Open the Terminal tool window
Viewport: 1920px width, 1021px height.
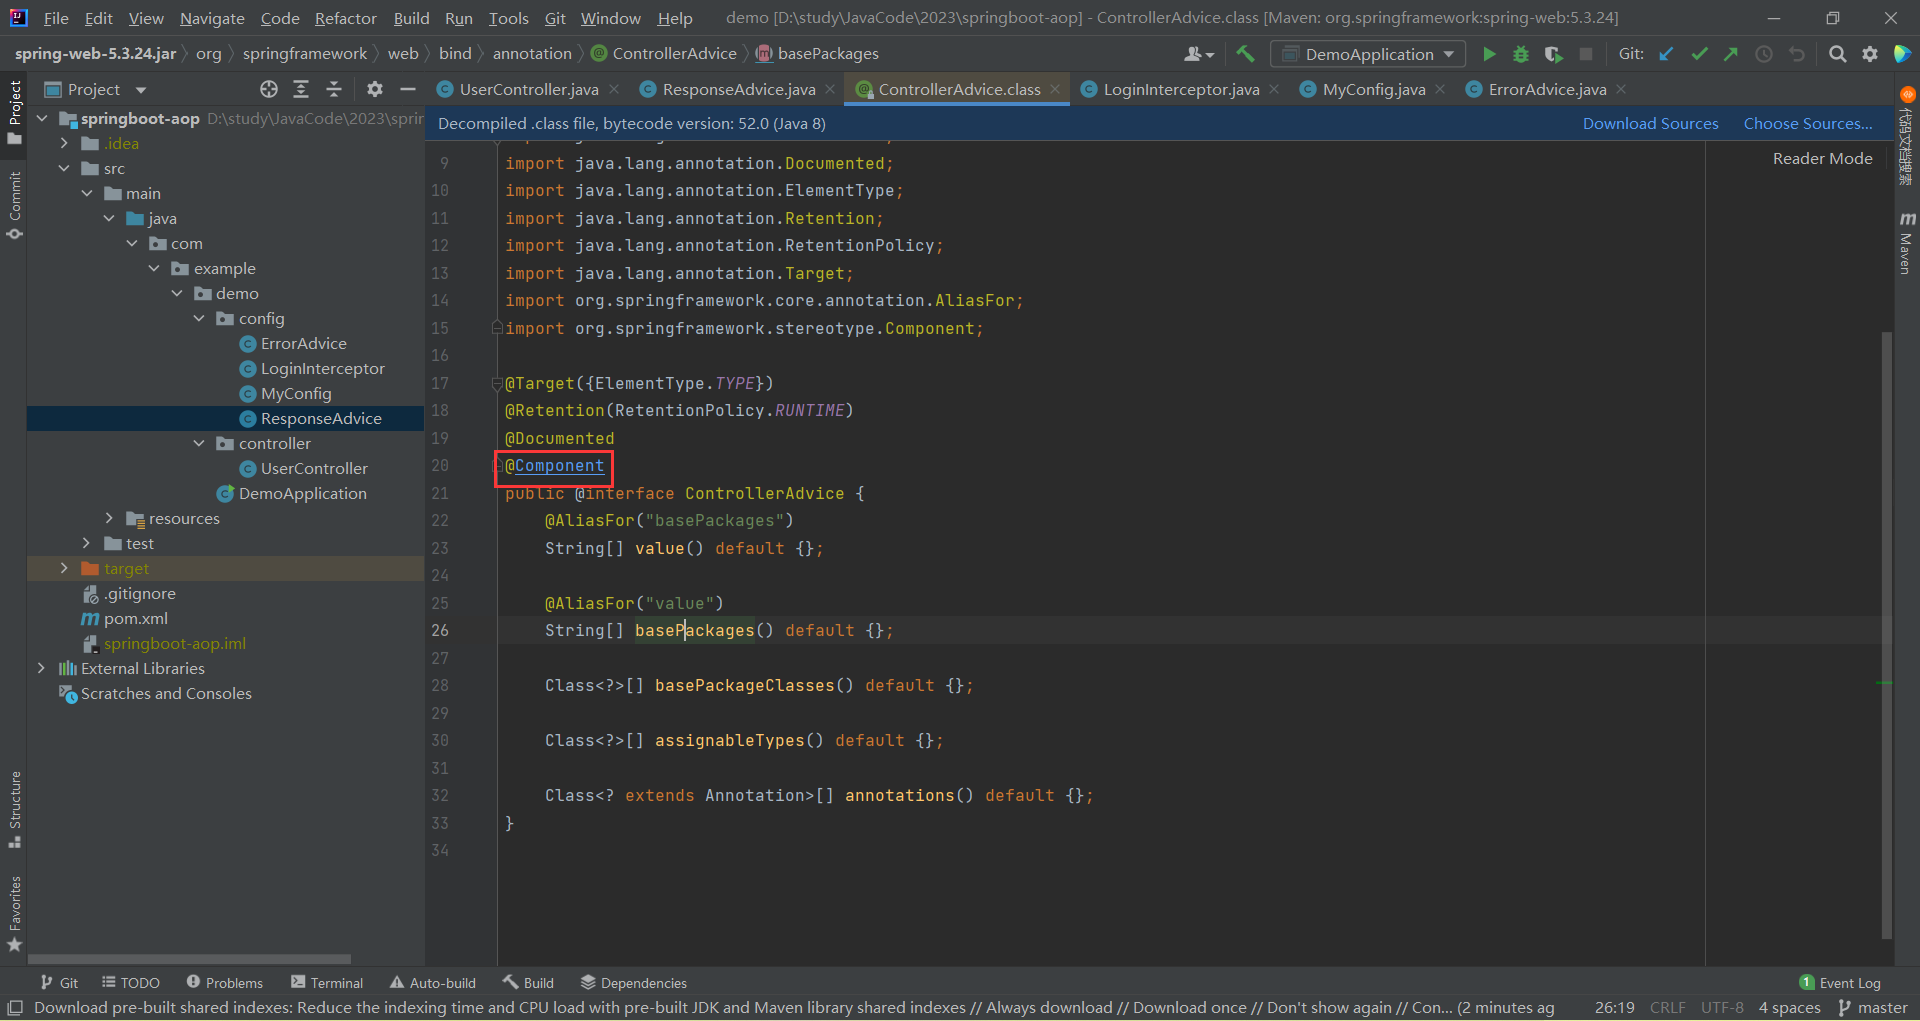[x=327, y=983]
